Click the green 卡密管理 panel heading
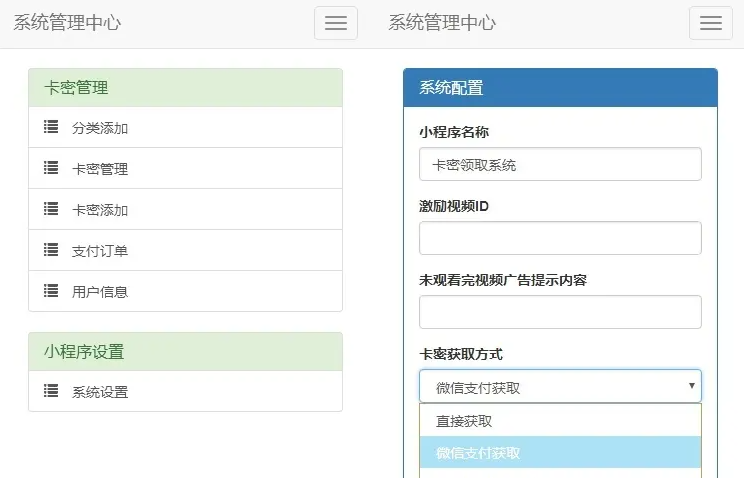 click(185, 88)
